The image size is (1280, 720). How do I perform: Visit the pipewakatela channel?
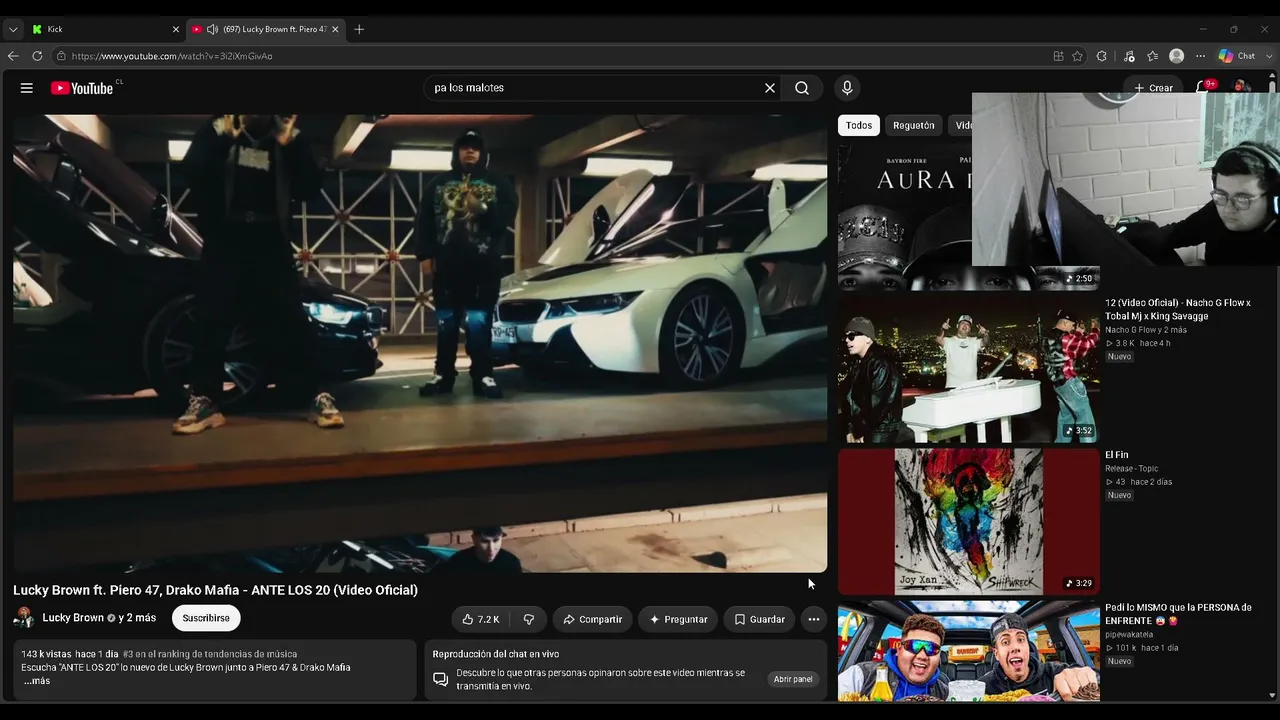[1129, 634]
